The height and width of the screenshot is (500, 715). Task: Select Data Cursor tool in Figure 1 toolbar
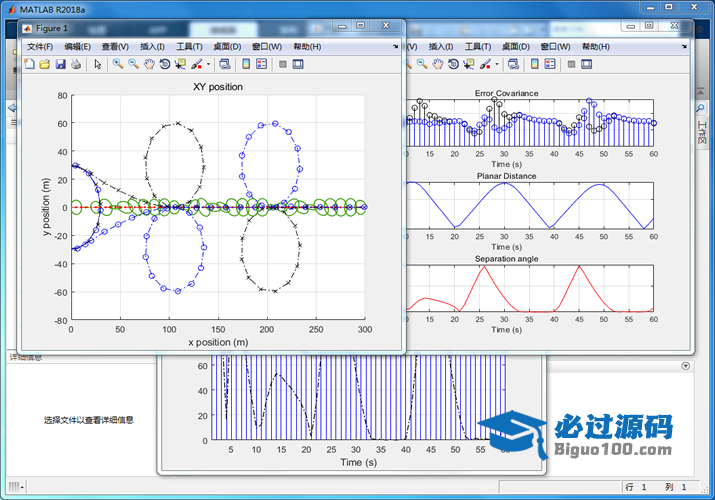point(180,64)
